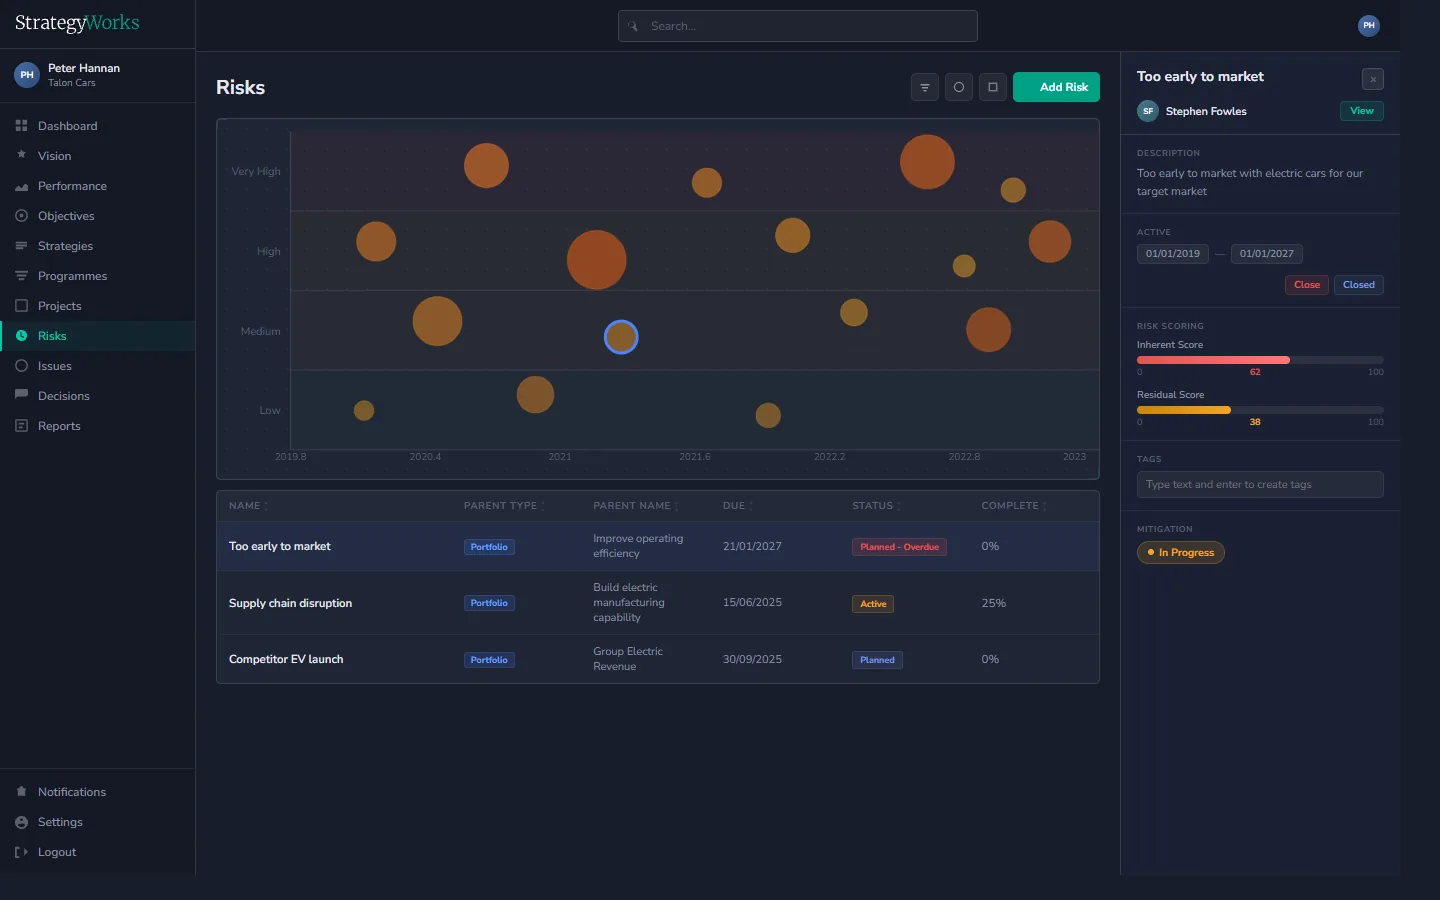The width and height of the screenshot is (1440, 900).
Task: Open Settings from the sidebar menu
Action: coord(58,822)
